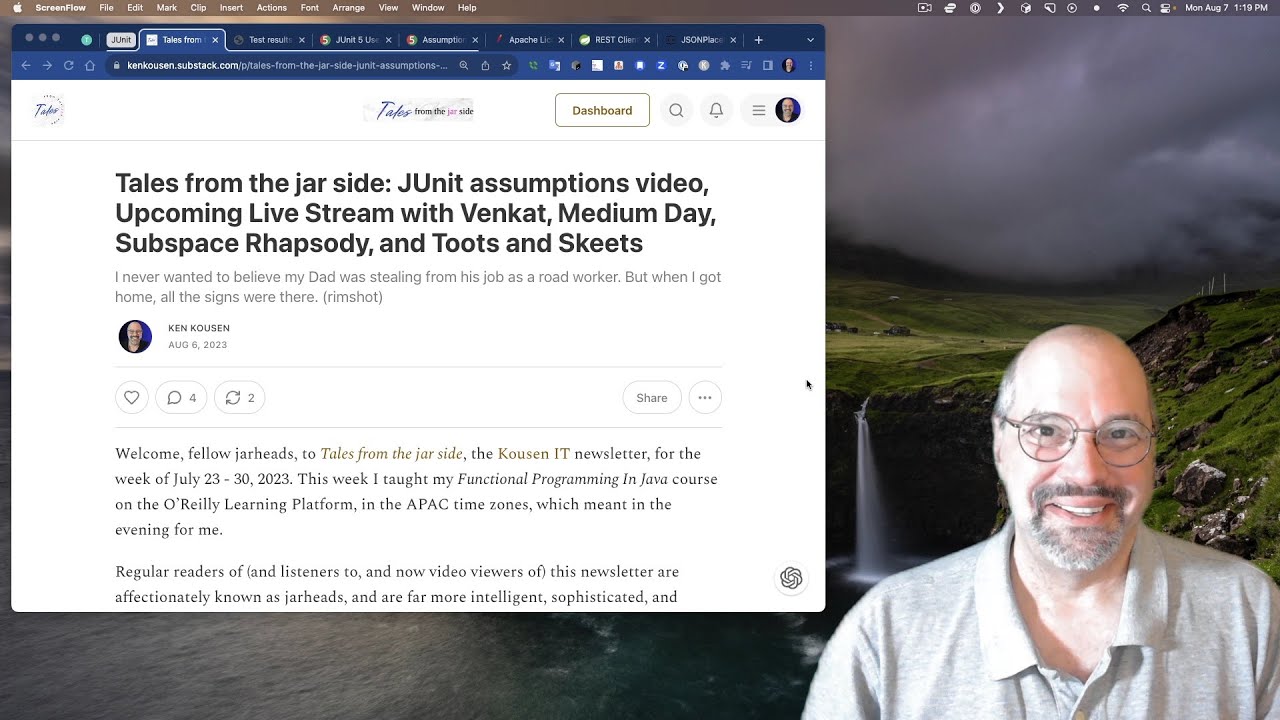Bookmark this page with star icon

[506, 65]
